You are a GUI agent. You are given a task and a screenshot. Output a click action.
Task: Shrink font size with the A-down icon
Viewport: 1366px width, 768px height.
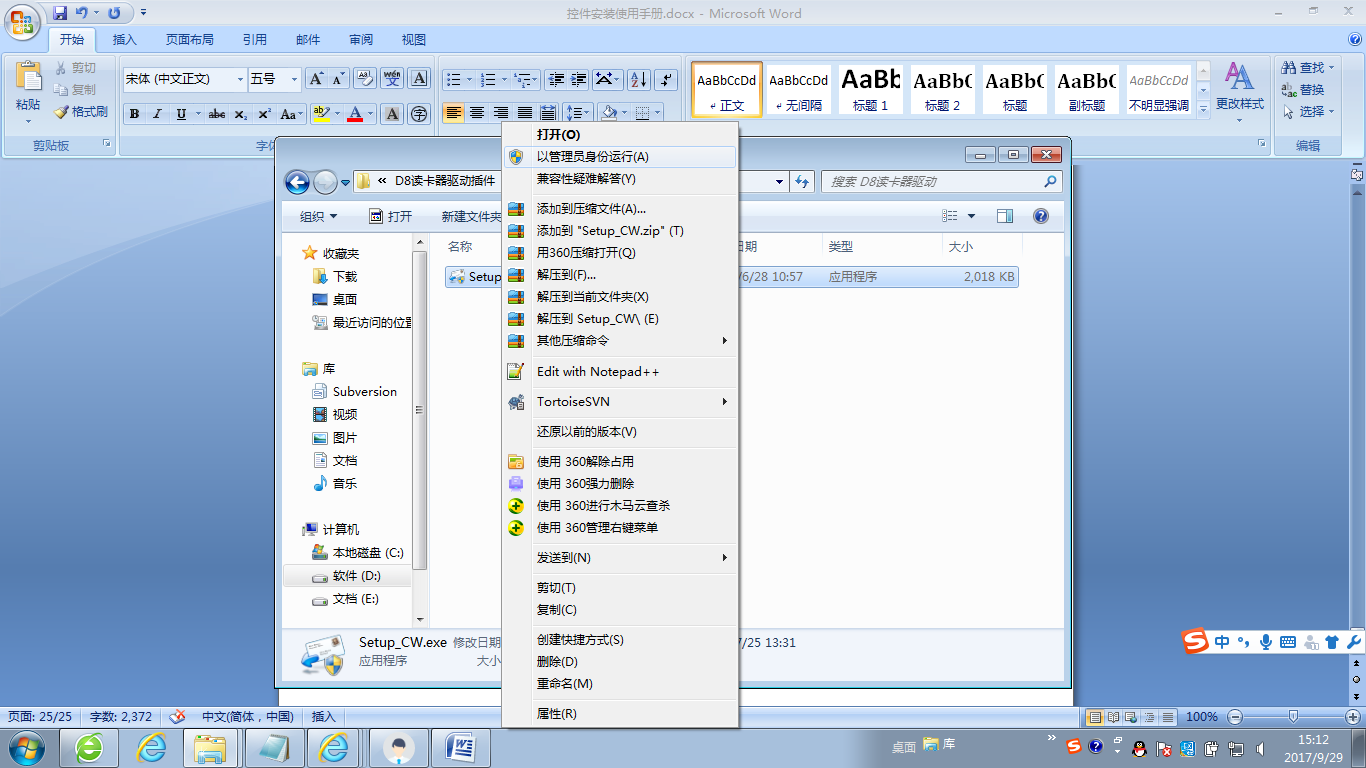click(x=339, y=79)
